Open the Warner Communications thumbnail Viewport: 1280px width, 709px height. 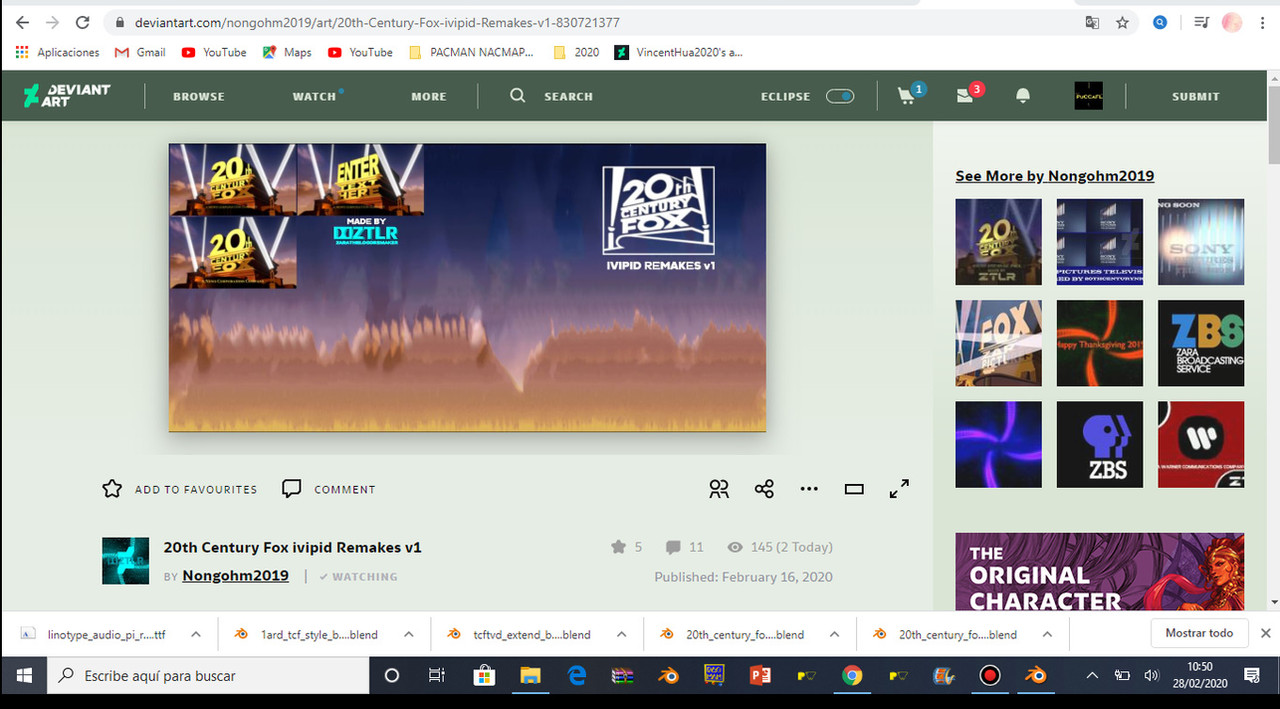pos(1201,444)
